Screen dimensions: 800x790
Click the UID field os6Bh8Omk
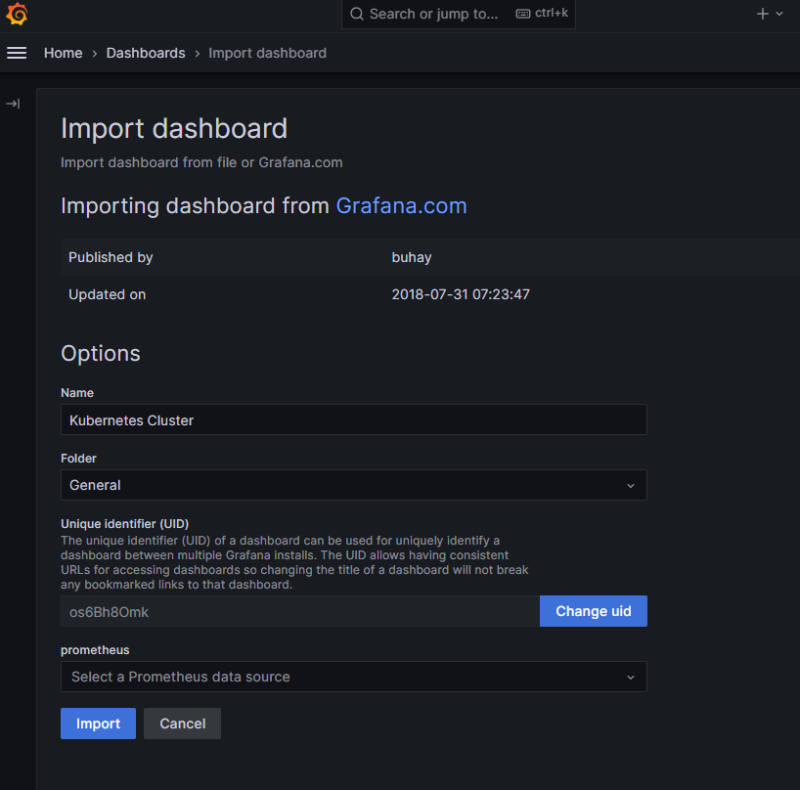click(x=300, y=611)
